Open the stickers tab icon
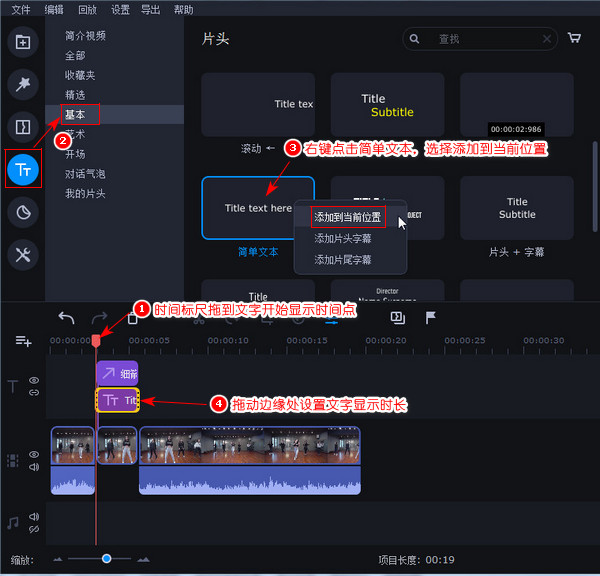Screen dimensions: 600x576 [x=23, y=212]
